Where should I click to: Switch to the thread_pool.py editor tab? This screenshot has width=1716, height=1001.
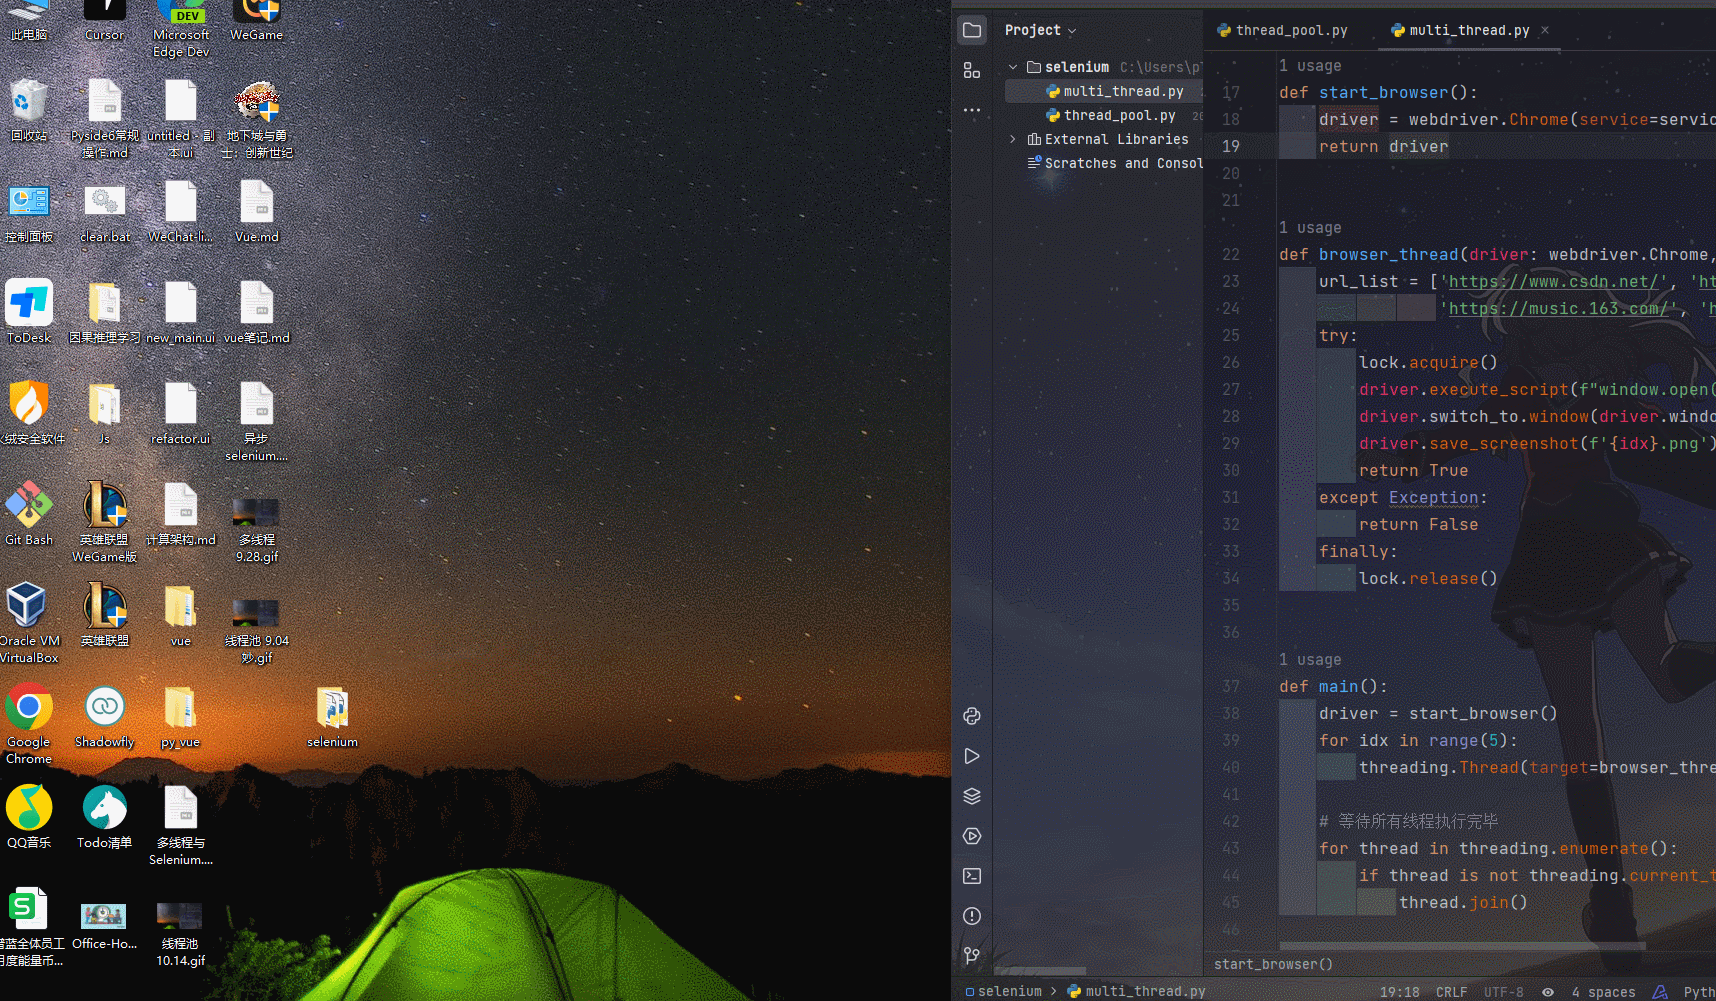[x=1282, y=30]
